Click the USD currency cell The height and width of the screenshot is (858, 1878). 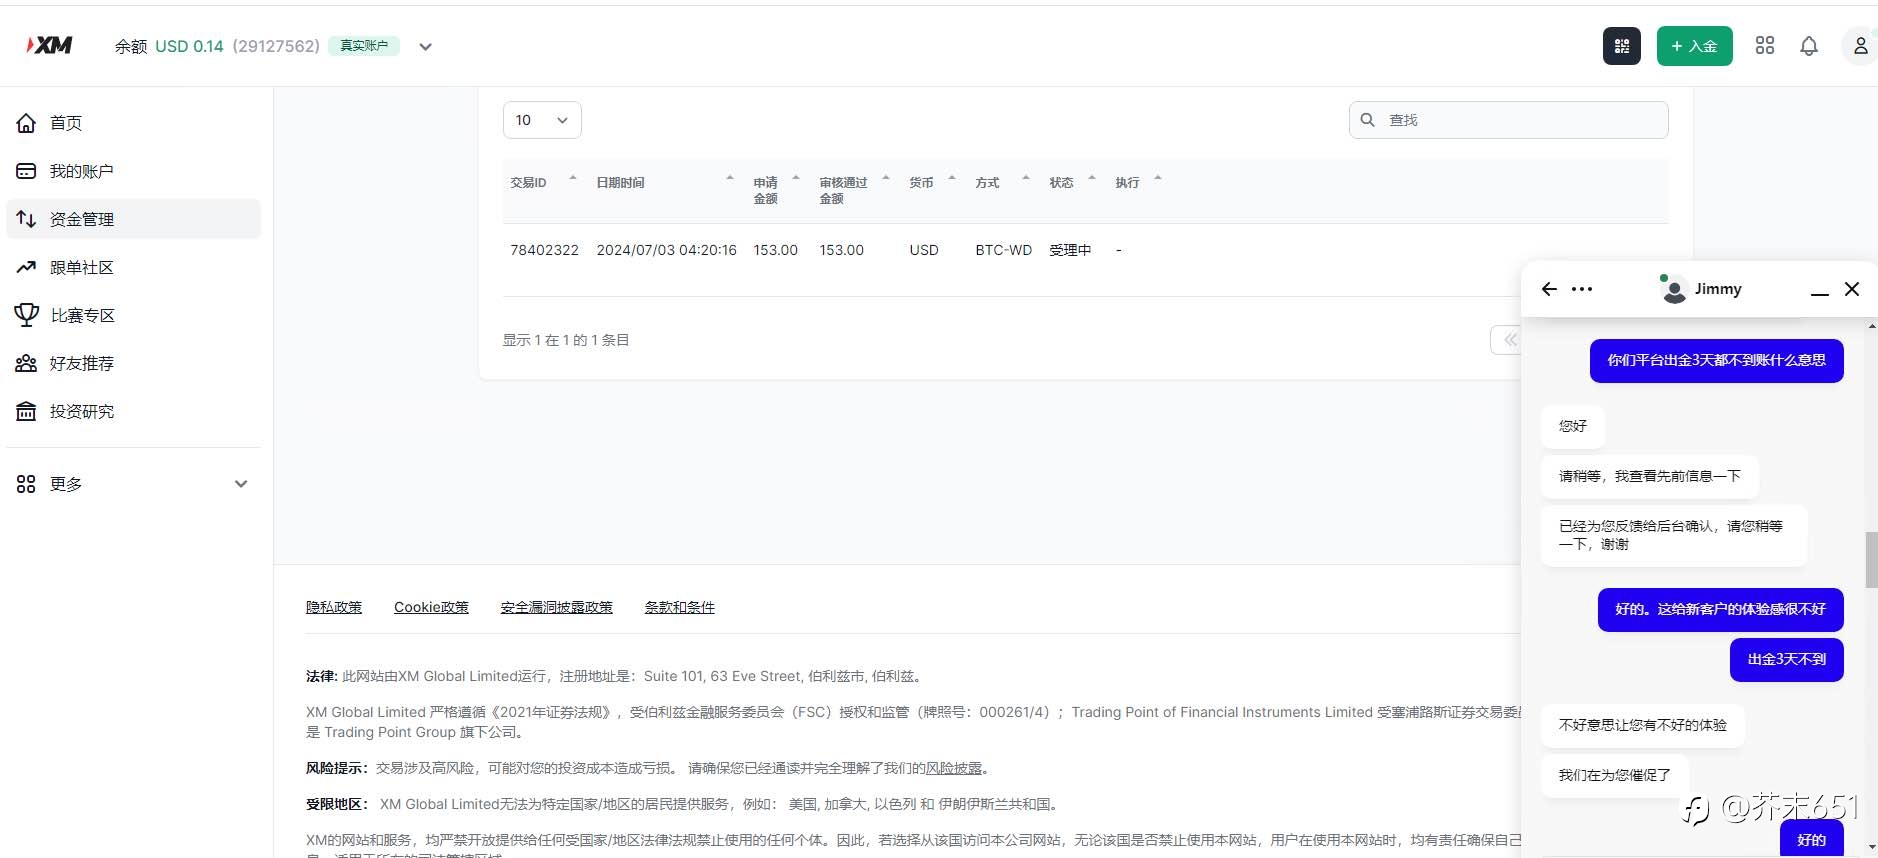pyautogui.click(x=924, y=250)
